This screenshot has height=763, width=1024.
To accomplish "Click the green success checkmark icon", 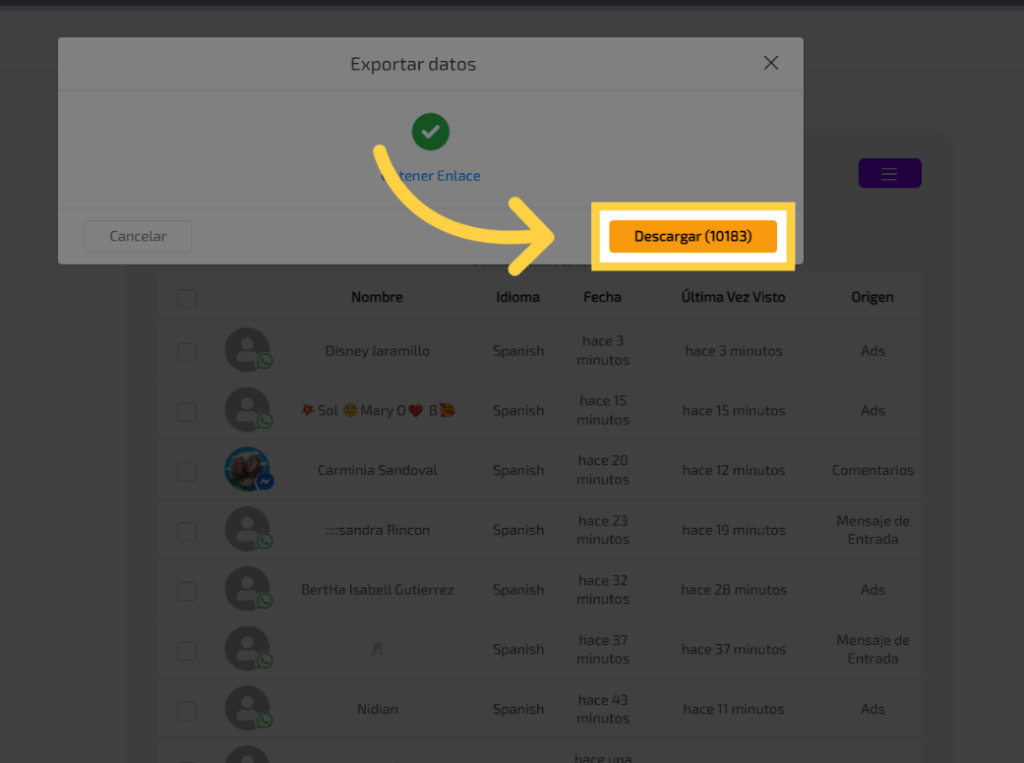I will (x=430, y=132).
